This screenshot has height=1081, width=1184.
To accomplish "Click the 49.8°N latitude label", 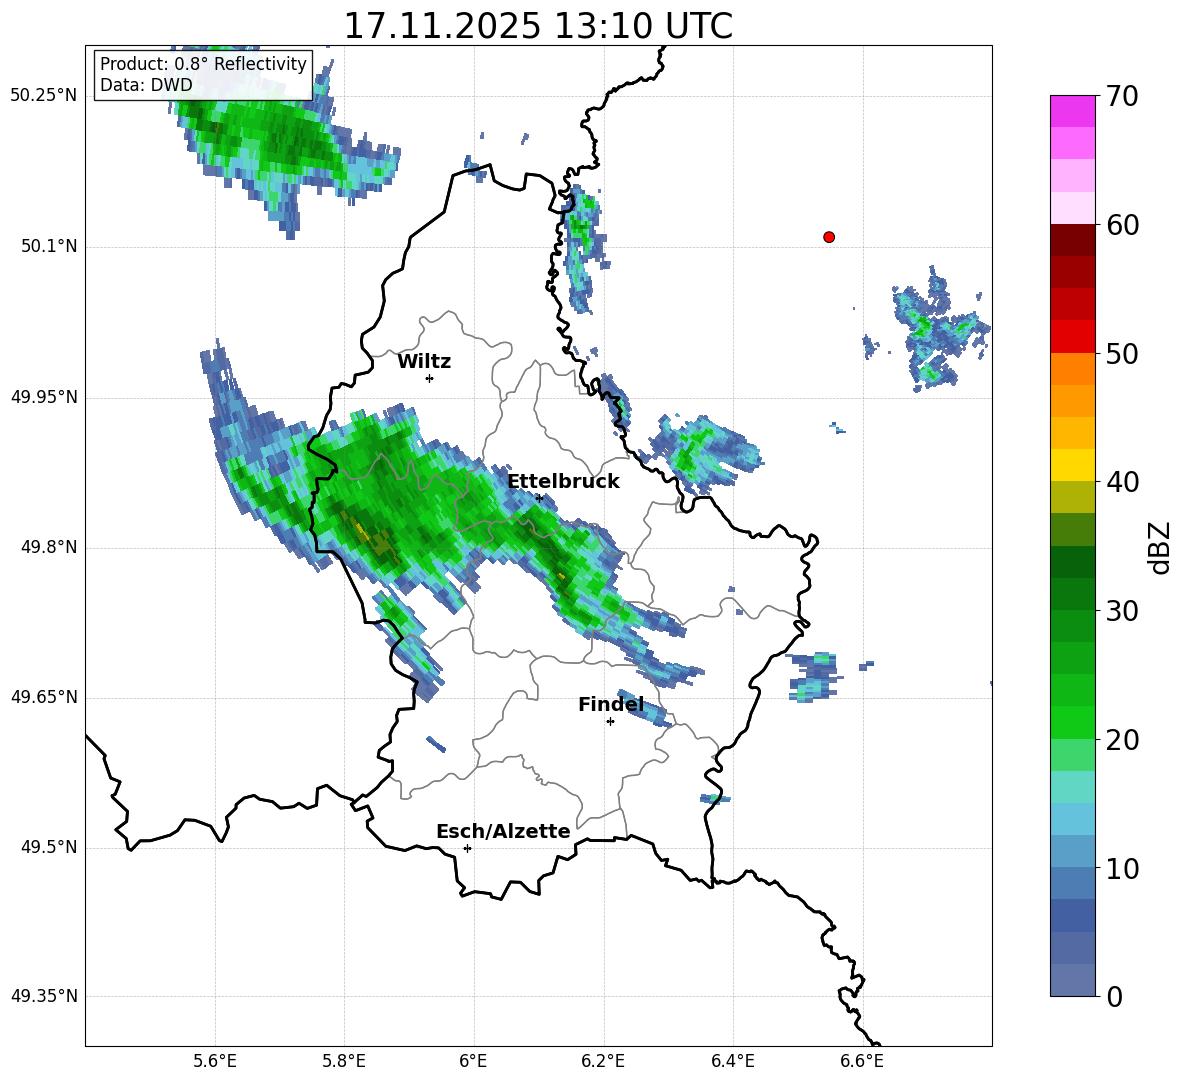I will point(49,547).
